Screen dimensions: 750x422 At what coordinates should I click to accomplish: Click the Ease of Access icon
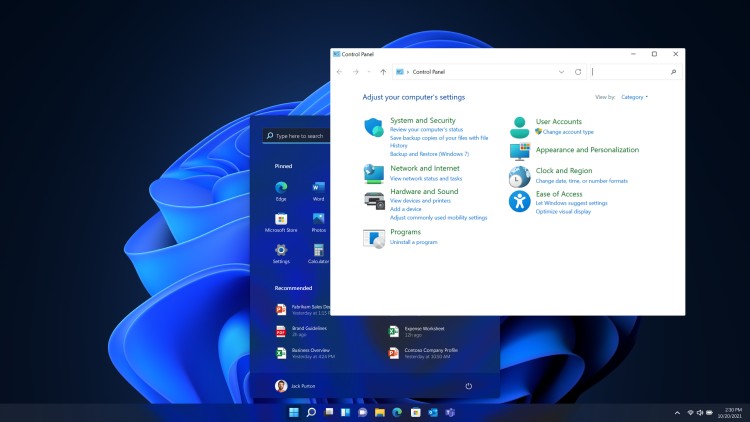pos(519,201)
